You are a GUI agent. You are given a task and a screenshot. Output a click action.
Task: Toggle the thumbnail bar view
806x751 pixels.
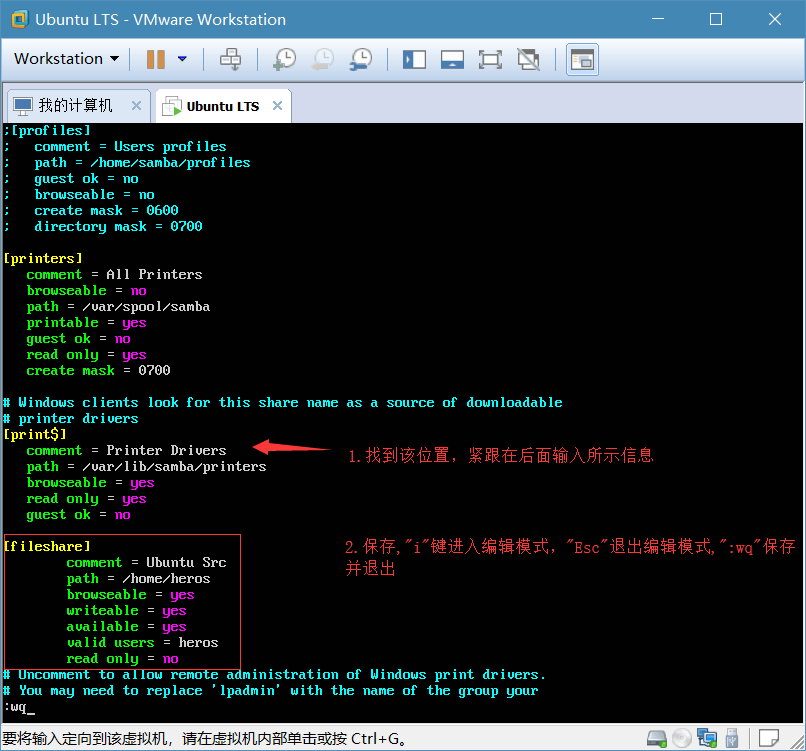coord(452,59)
